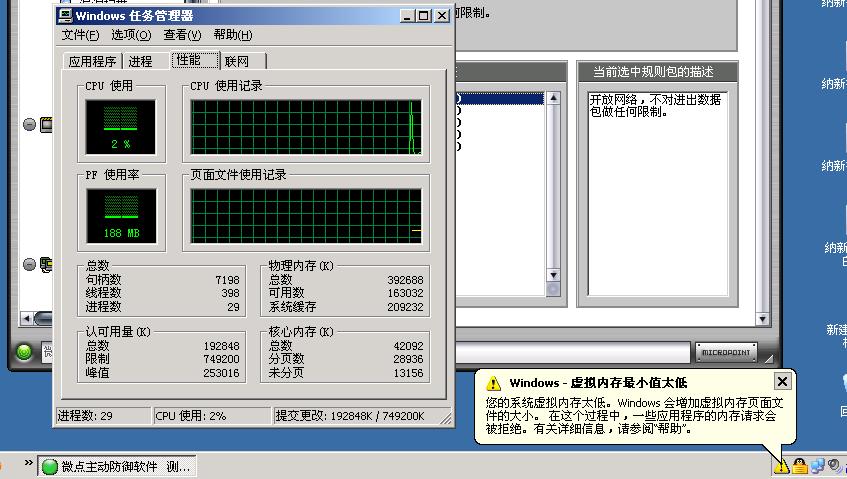This screenshot has width=847, height=479.
Task: Click the 线程数 value 398
Action: click(230, 293)
